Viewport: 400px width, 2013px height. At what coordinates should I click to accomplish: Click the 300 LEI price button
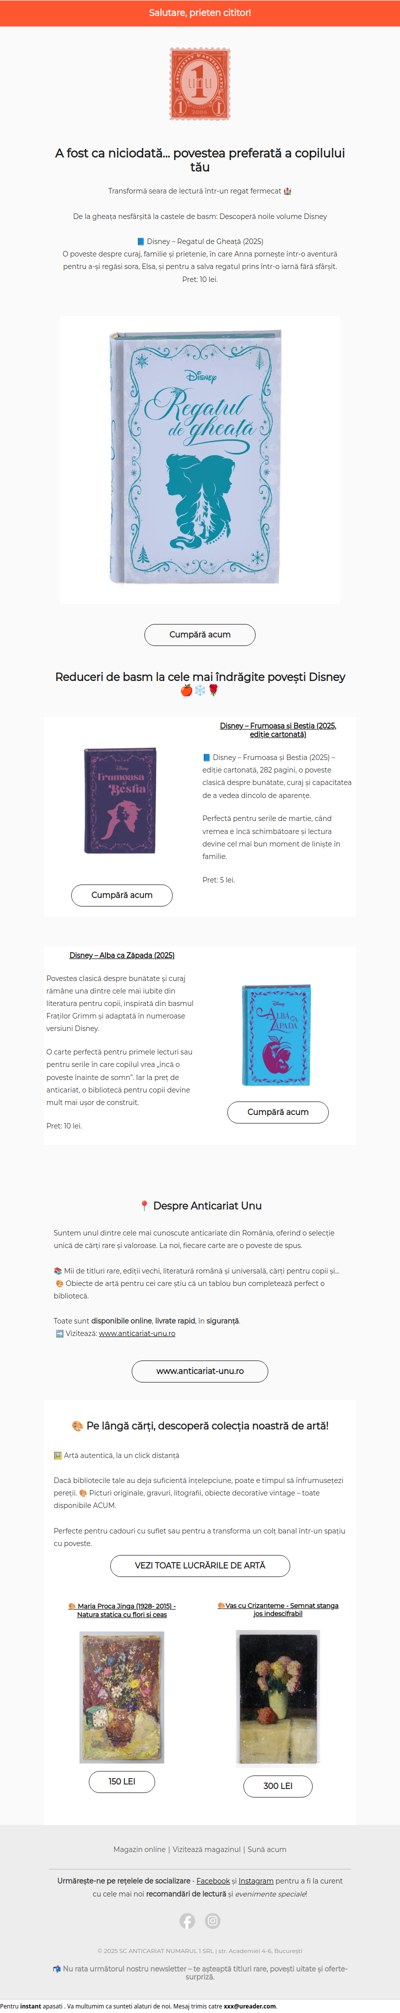tap(278, 1785)
